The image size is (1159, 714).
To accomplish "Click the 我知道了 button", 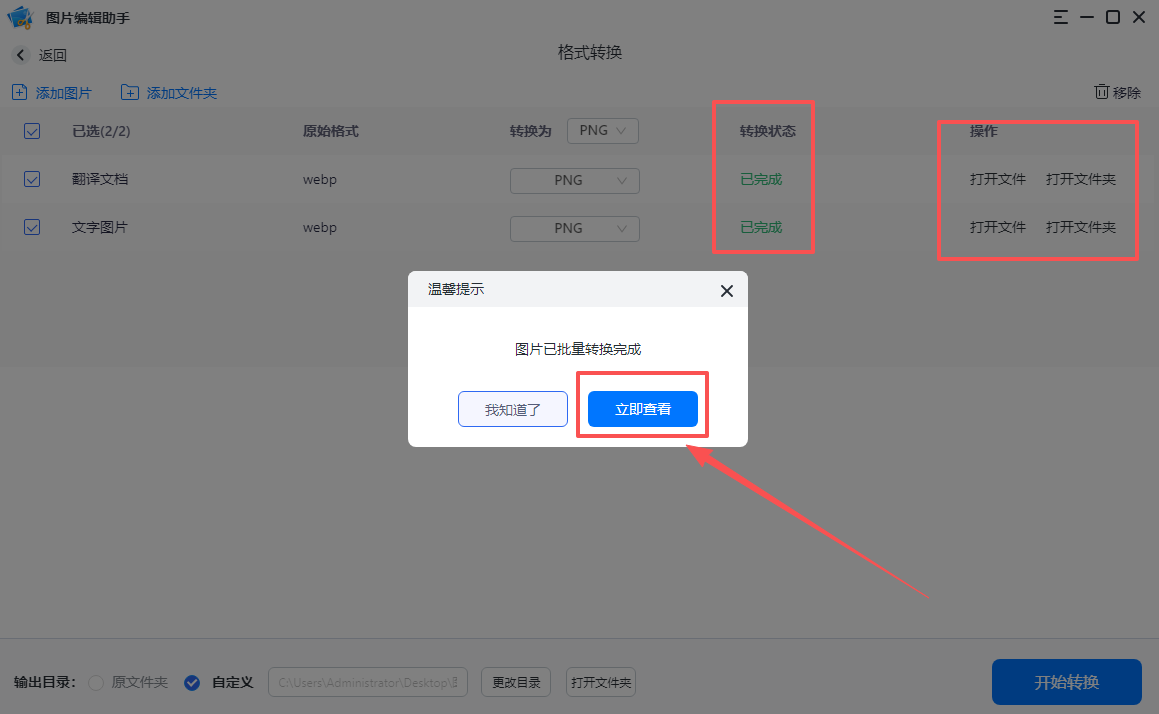I will [x=513, y=409].
